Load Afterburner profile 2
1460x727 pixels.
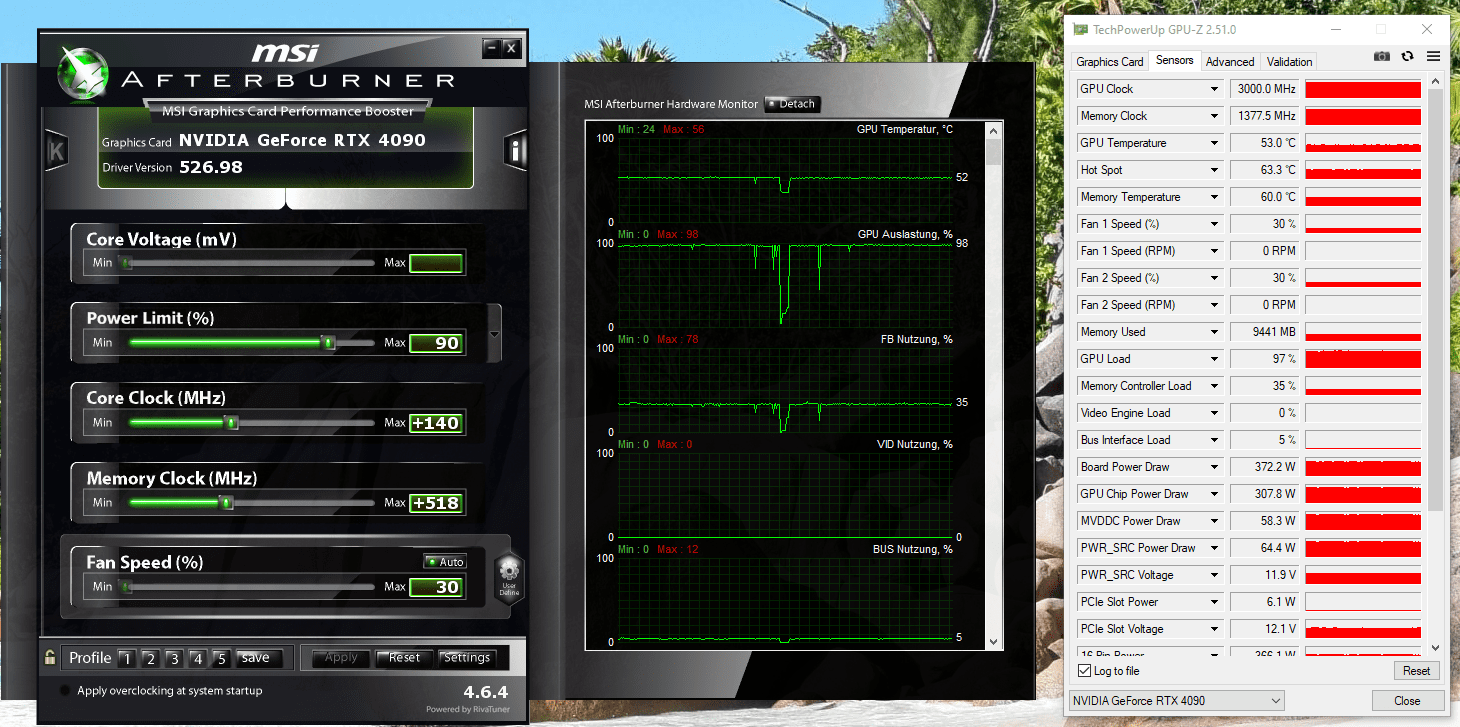[150, 658]
